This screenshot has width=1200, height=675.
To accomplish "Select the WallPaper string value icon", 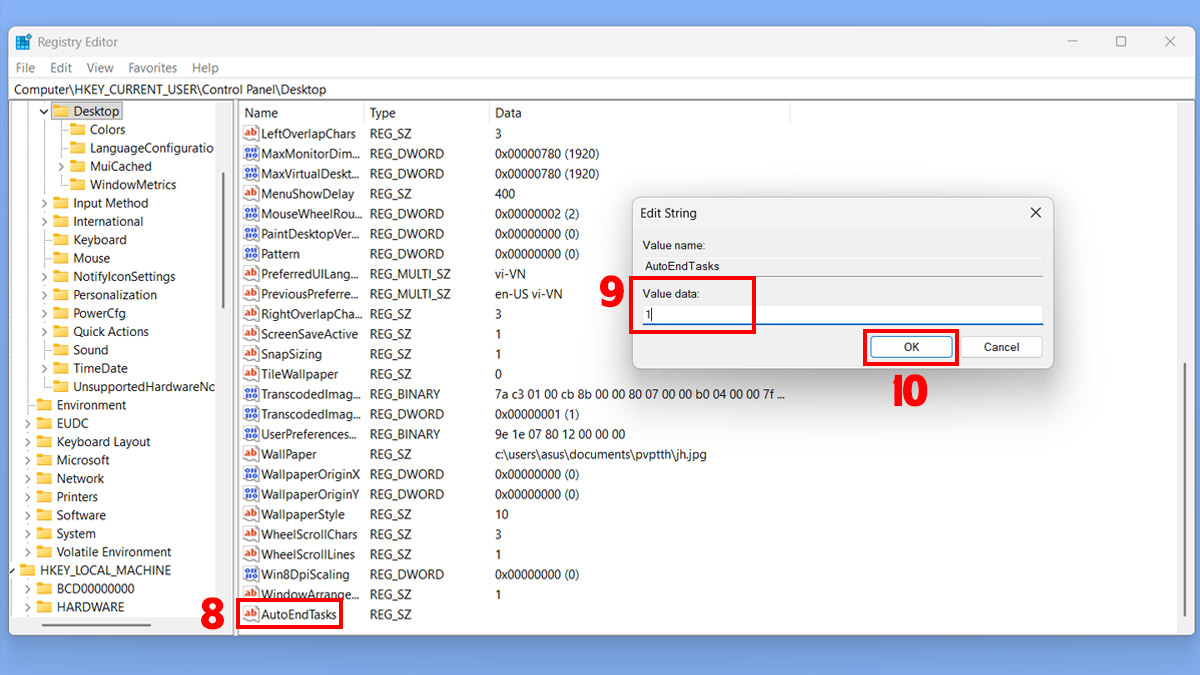I will (252, 454).
